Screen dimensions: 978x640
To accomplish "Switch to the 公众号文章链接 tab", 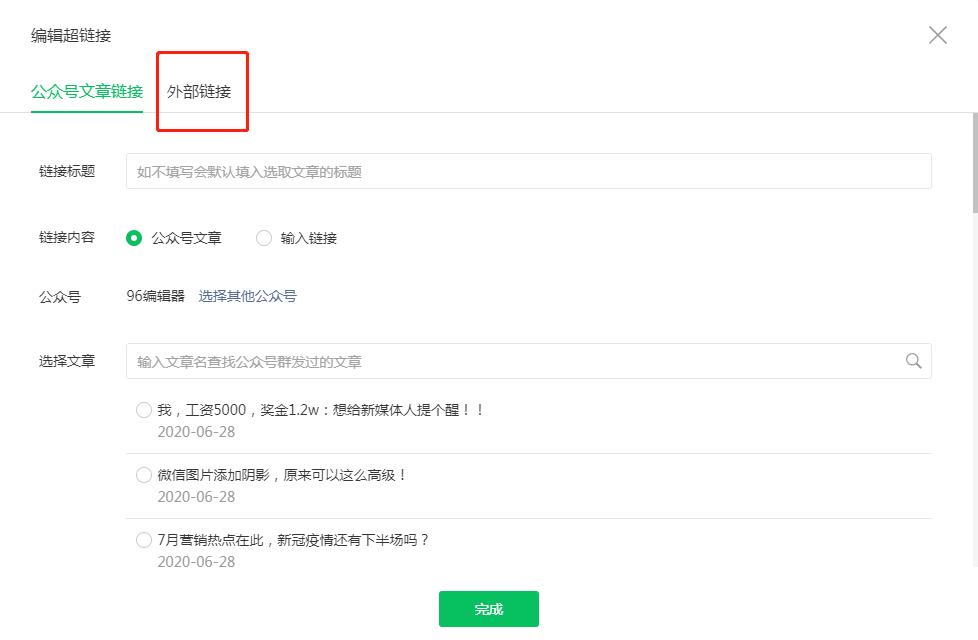I will pos(86,91).
